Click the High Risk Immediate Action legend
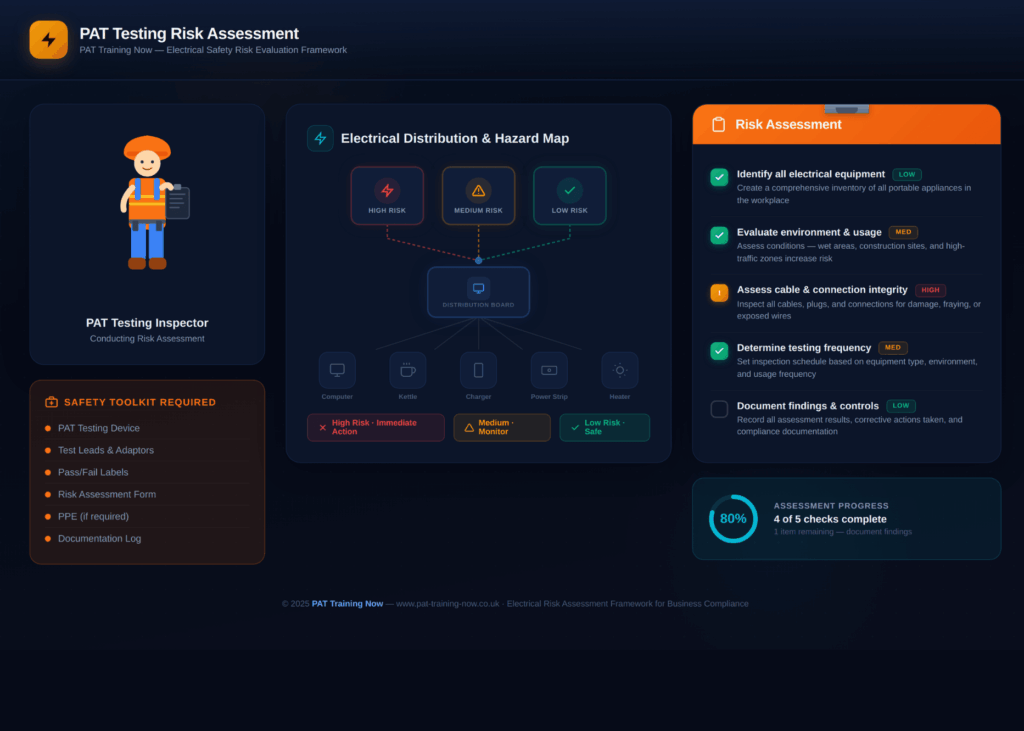Screen dimensions: 1024x731 (375, 427)
